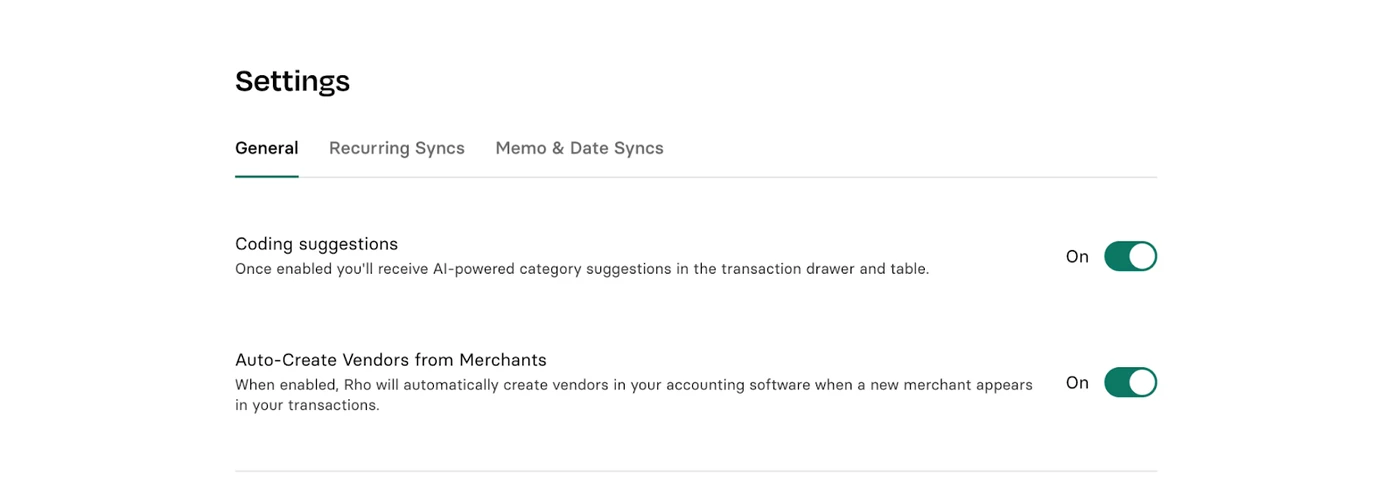Image resolution: width=1400 pixels, height=501 pixels.
Task: Click the Settings page heading
Action: [292, 81]
